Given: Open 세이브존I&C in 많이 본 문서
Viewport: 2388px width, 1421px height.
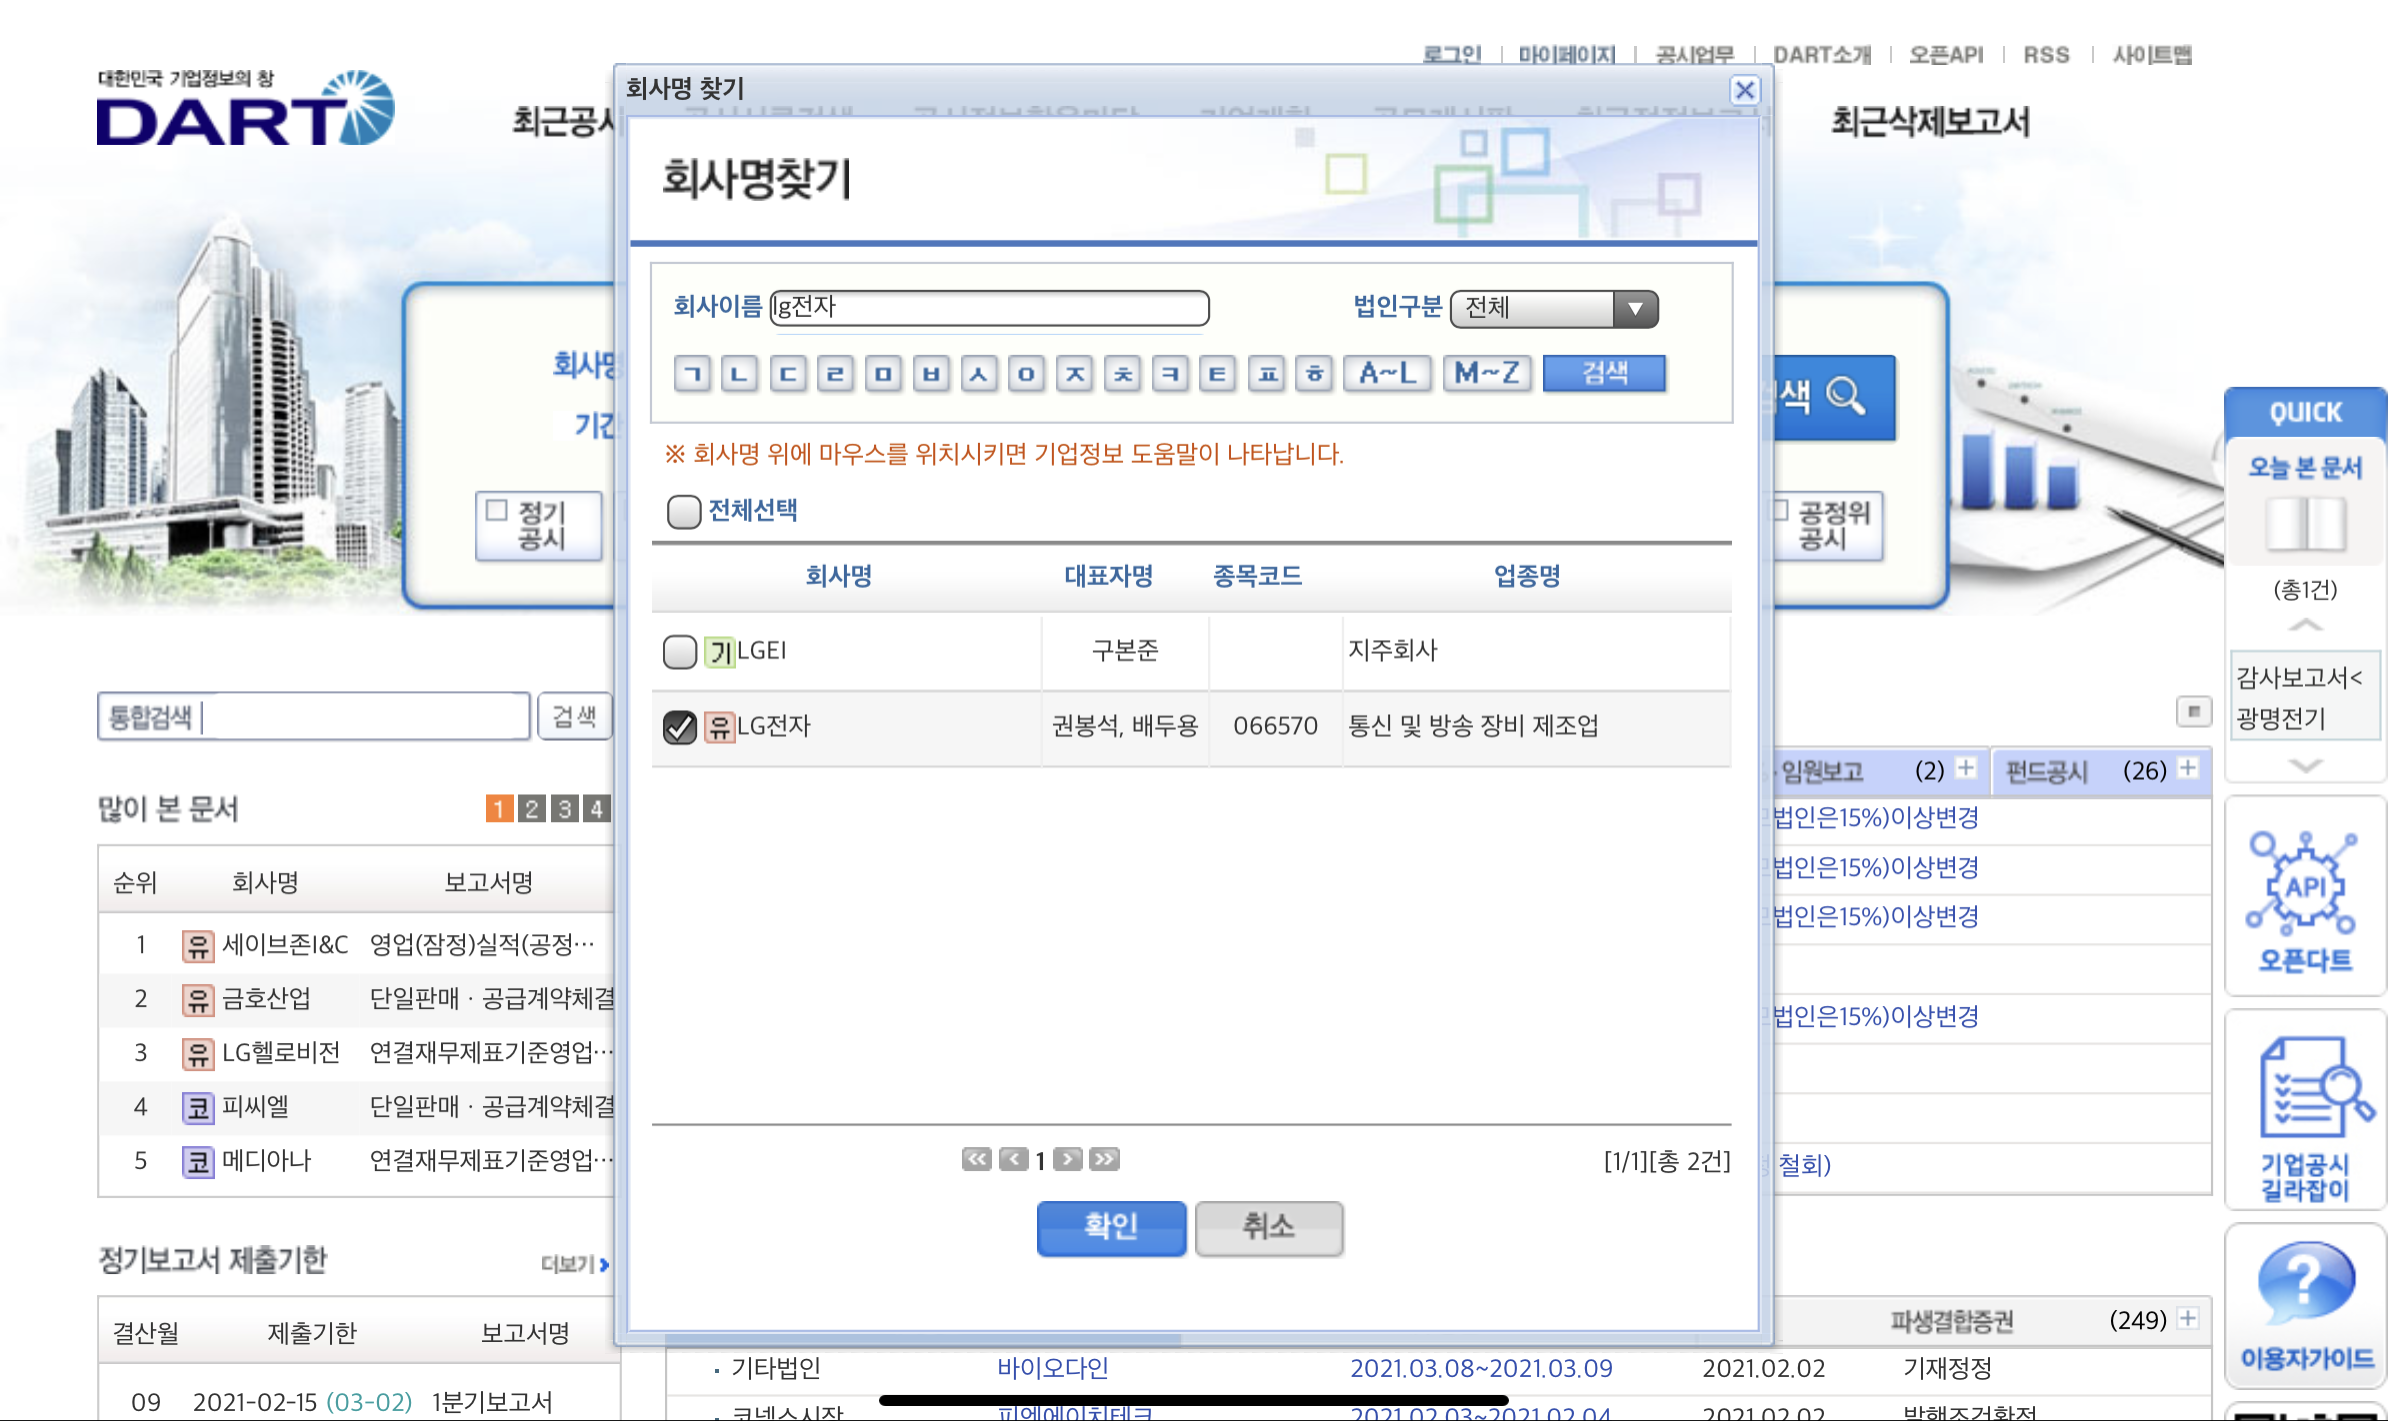Looking at the screenshot, I should 284,944.
